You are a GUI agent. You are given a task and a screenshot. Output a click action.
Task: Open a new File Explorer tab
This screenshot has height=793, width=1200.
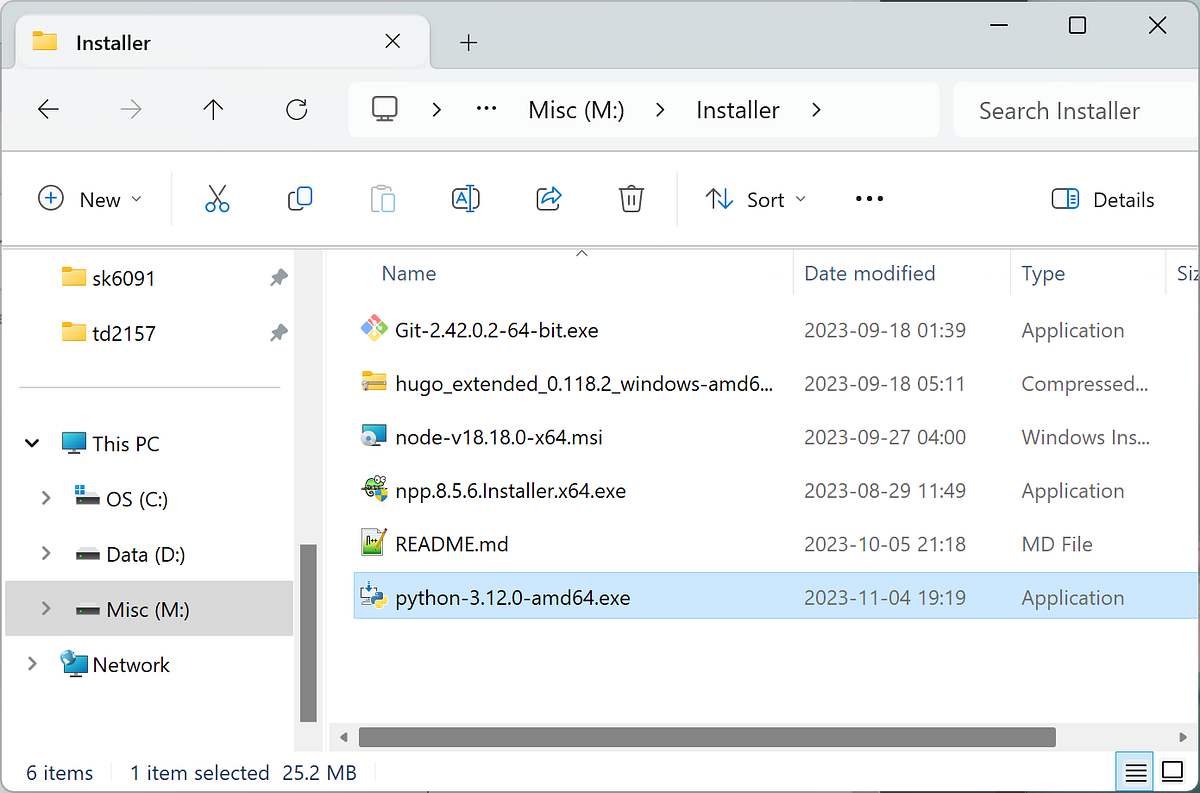tap(468, 42)
